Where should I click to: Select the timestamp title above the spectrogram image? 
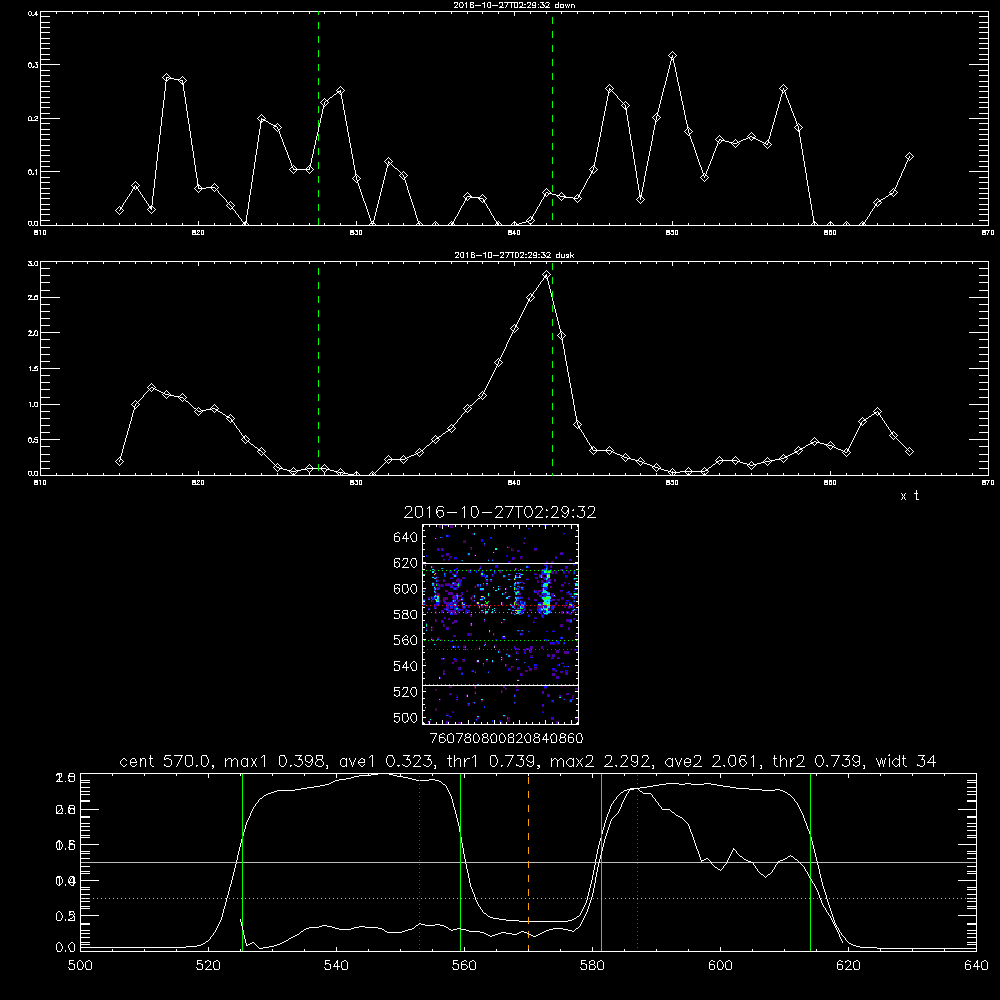pyautogui.click(x=500, y=512)
